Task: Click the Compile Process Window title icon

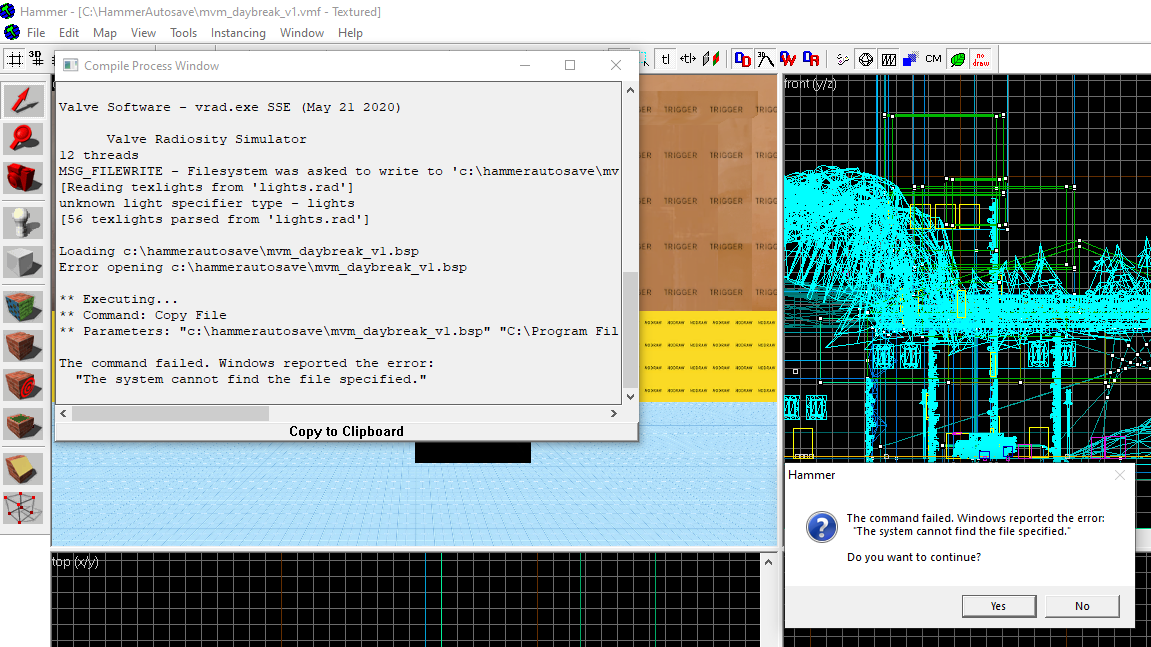Action: [x=70, y=65]
